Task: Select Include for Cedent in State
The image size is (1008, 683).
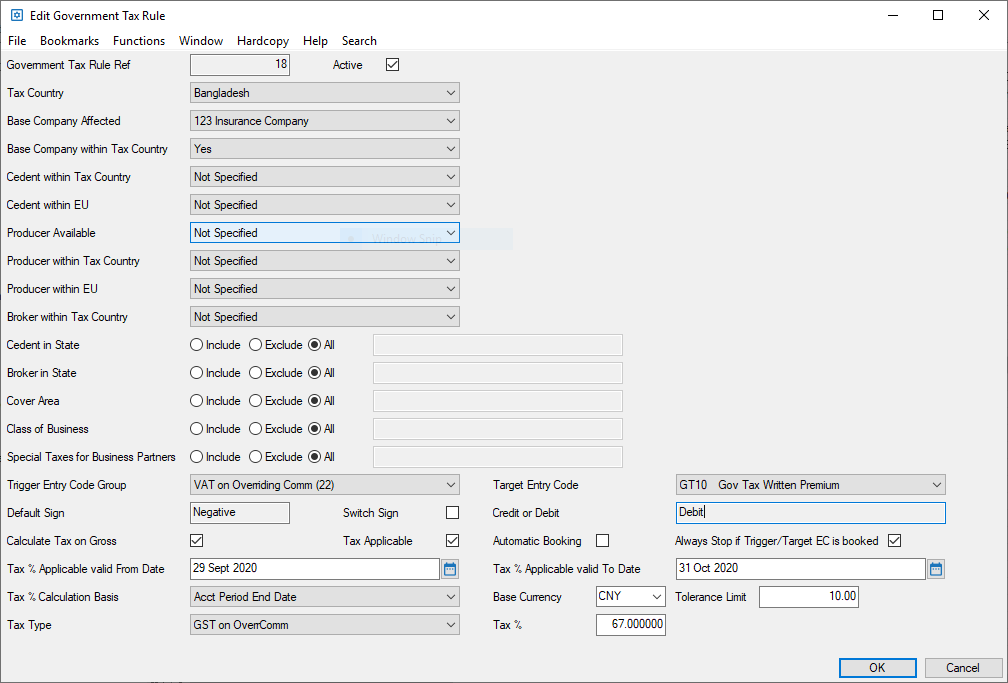Action: (197, 345)
